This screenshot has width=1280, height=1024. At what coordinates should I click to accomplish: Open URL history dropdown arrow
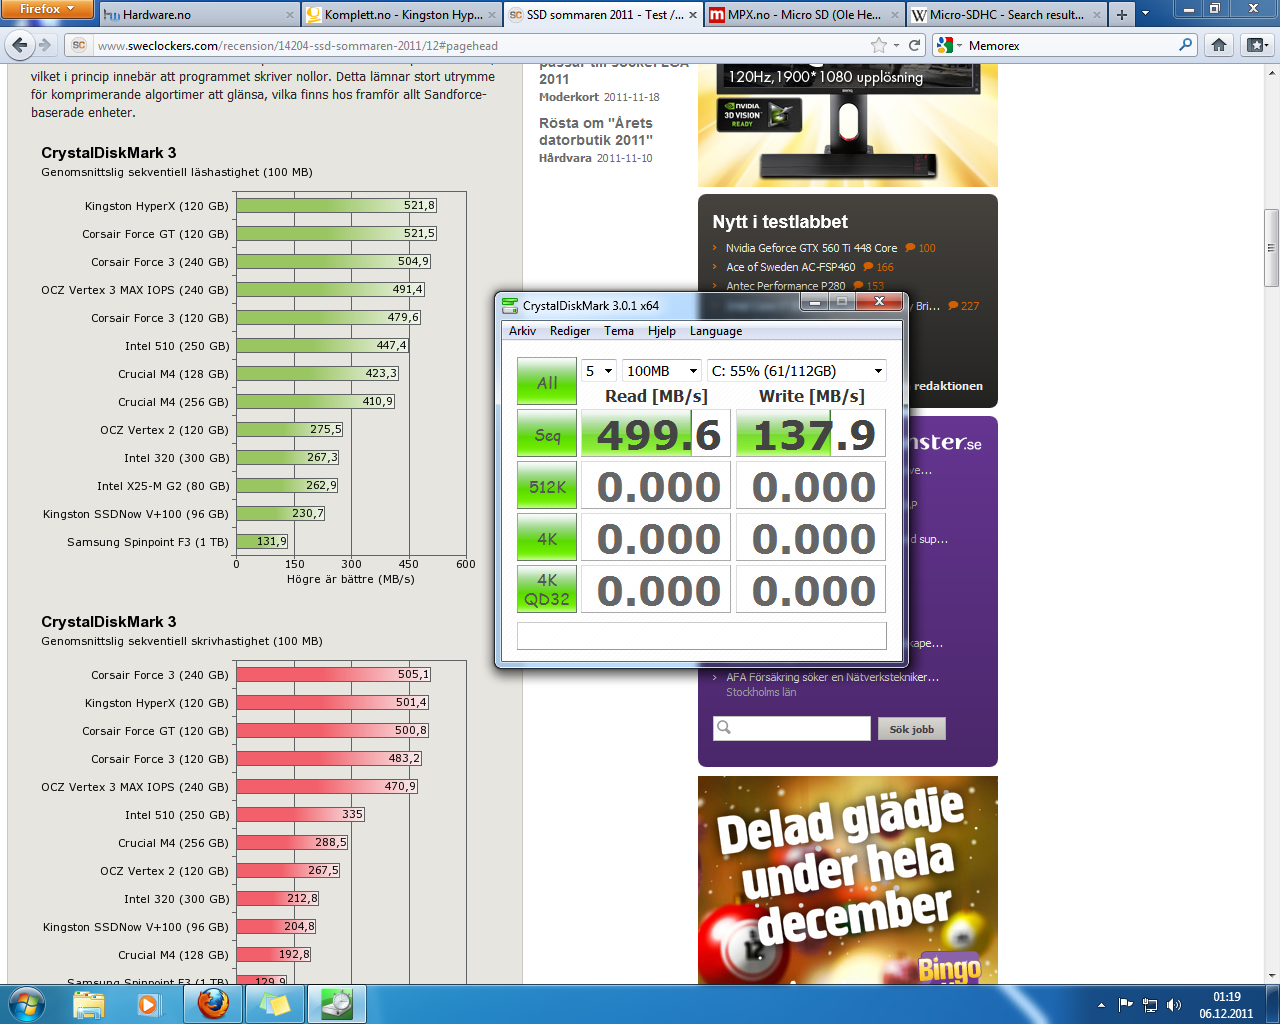tap(897, 45)
